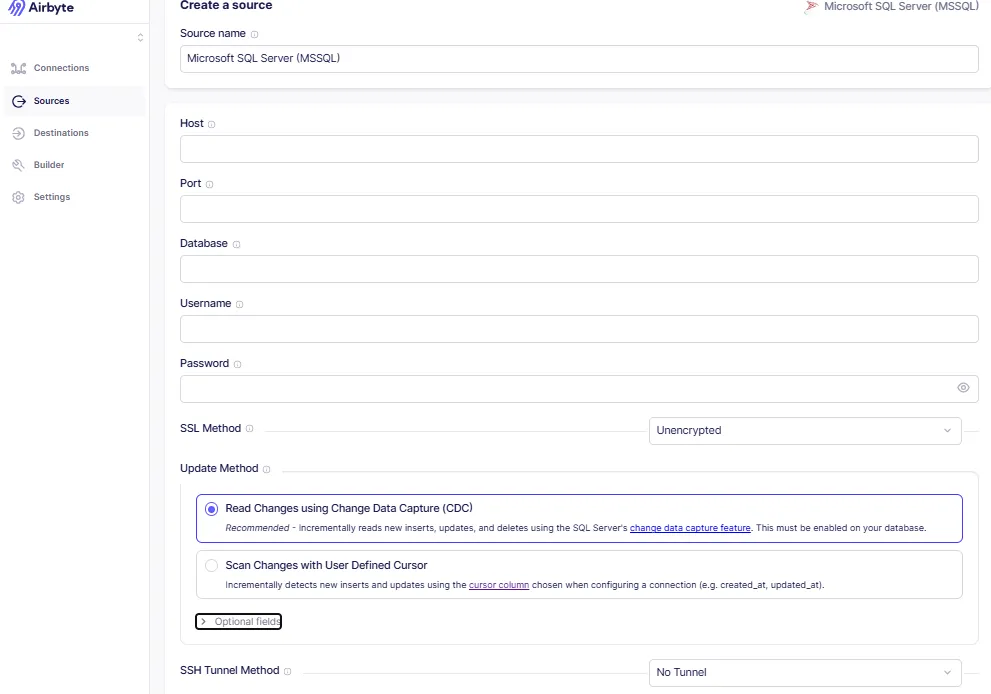
Task: Click the SSL Method info icon
Action: click(250, 429)
